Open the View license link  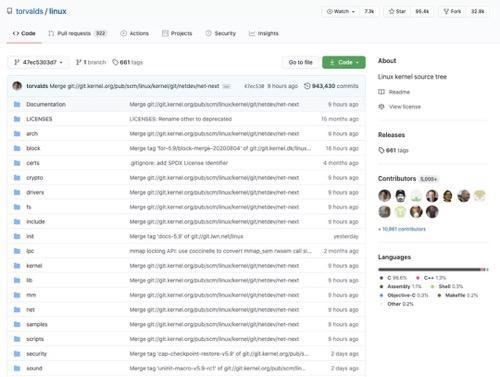click(399, 107)
